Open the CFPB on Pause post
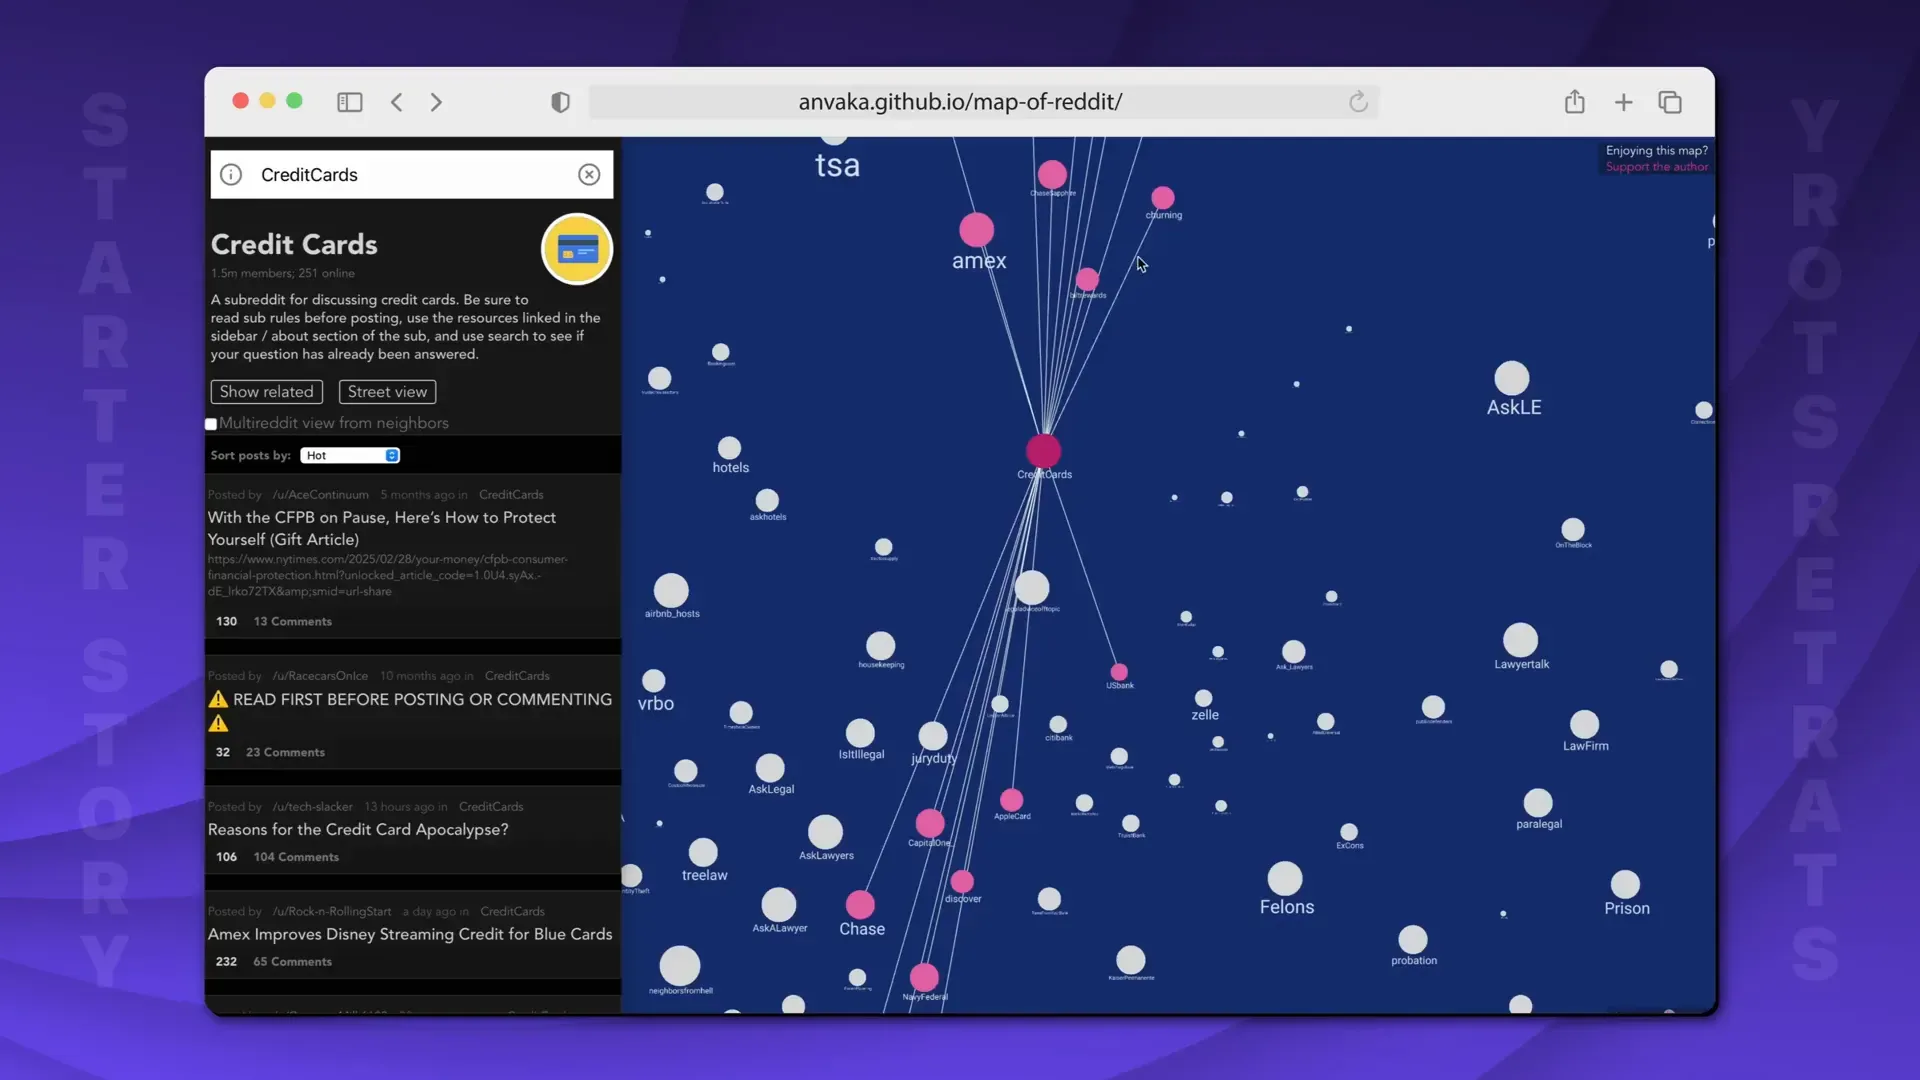The height and width of the screenshot is (1080, 1920). [x=382, y=528]
